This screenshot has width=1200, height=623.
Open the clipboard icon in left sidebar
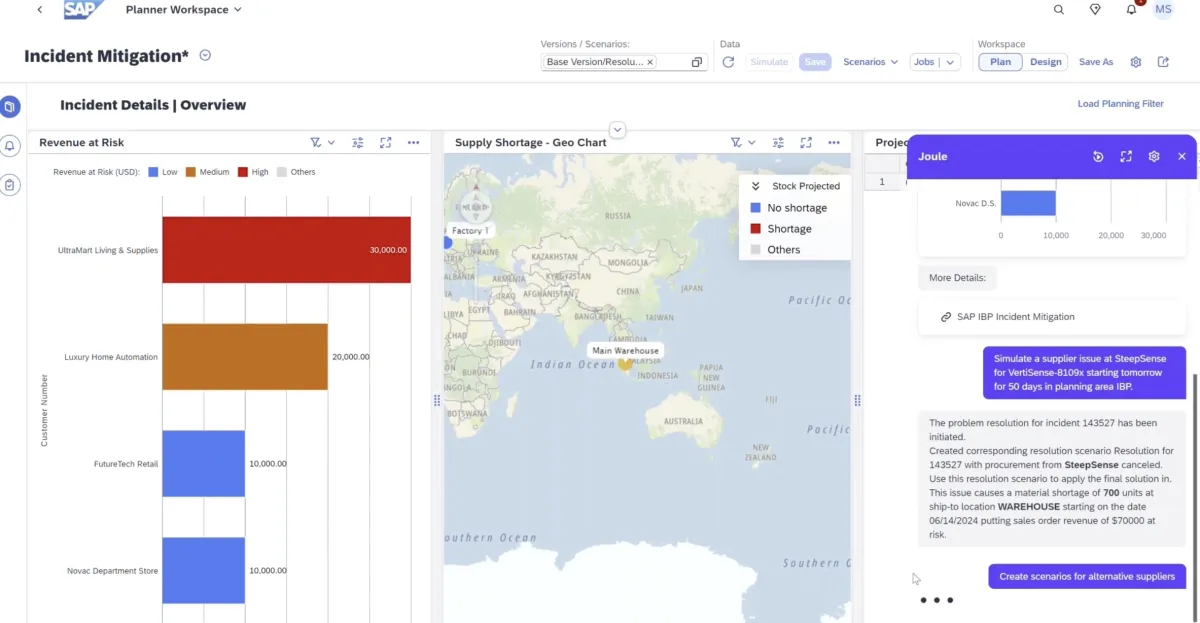coord(9,185)
